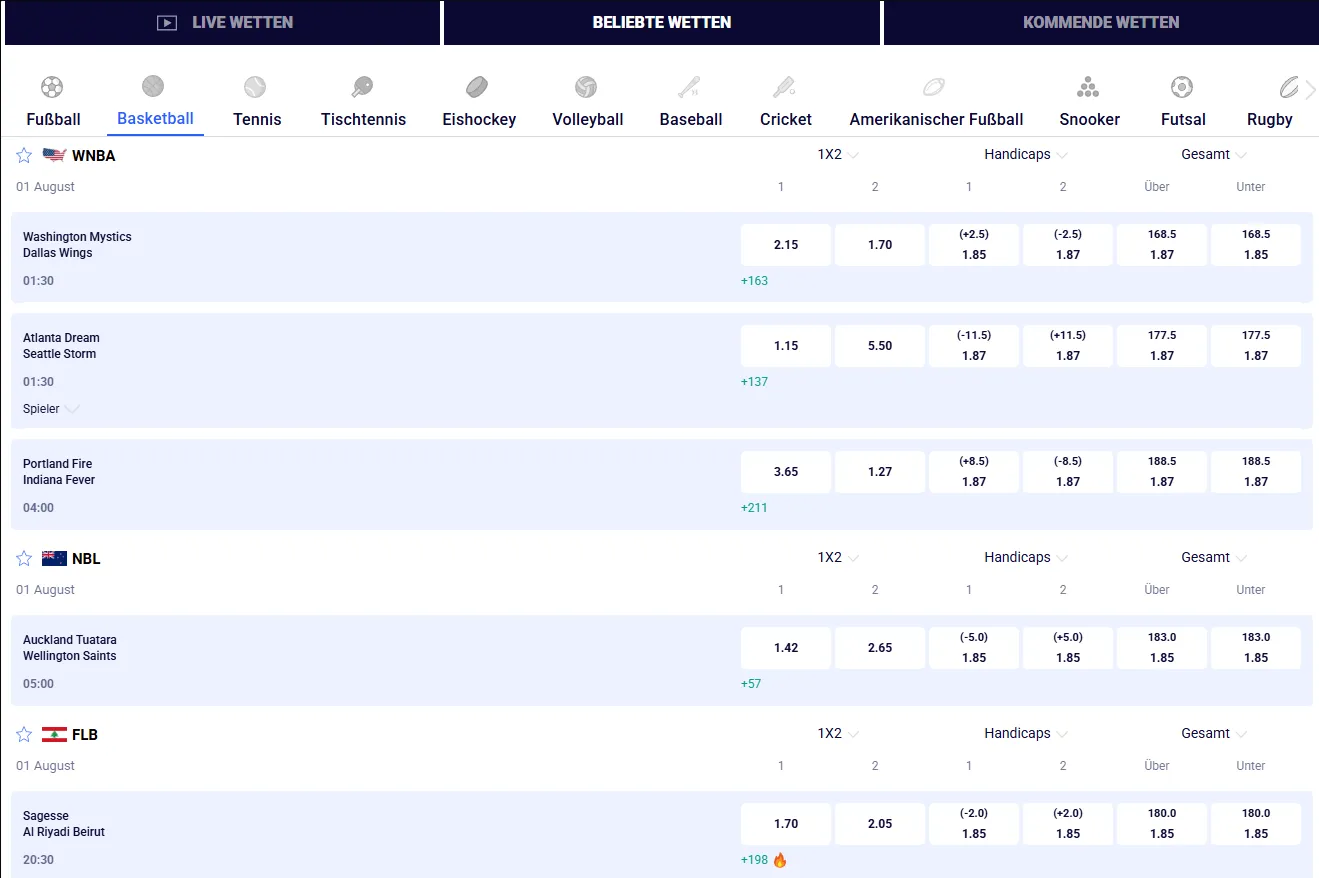Click the Snooker balls icon

pyautogui.click(x=1088, y=87)
